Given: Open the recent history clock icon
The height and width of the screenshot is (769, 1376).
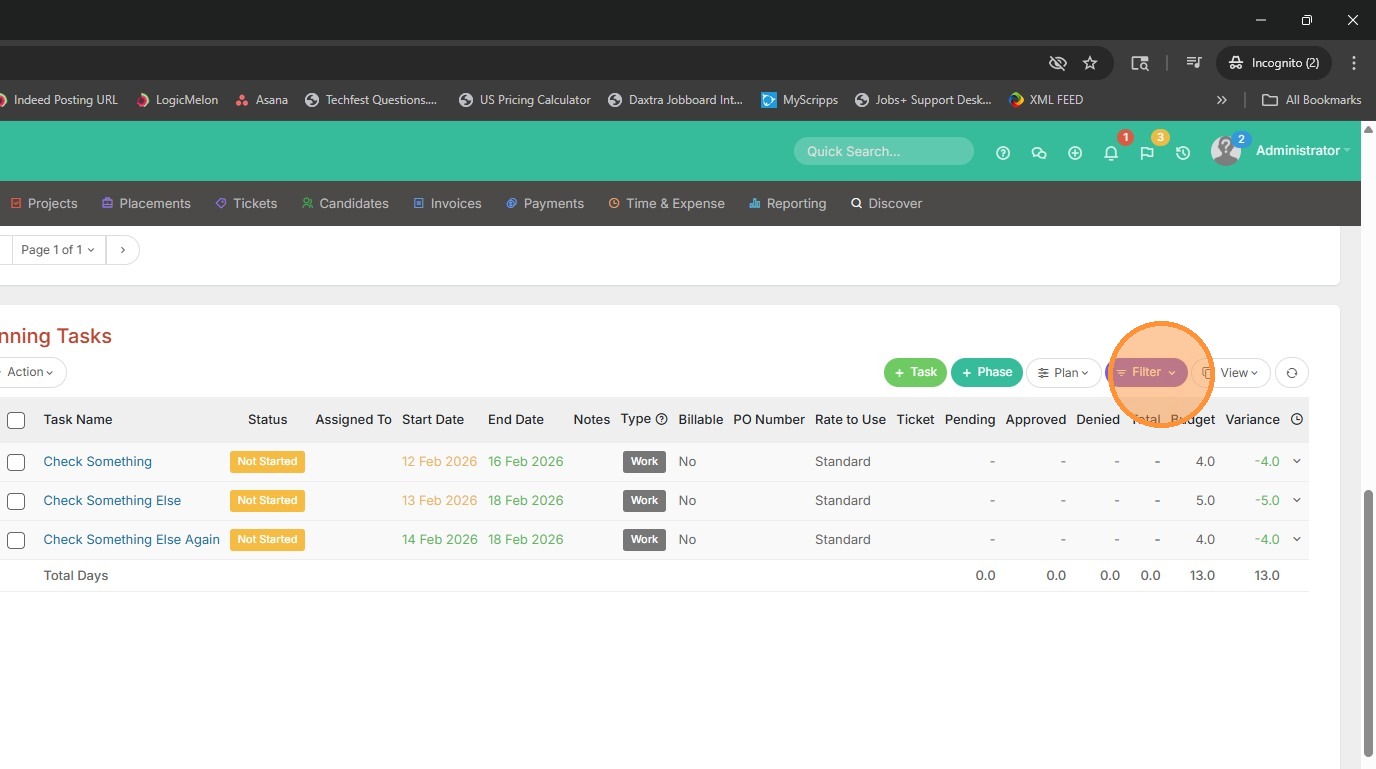Looking at the screenshot, I should [x=1183, y=153].
